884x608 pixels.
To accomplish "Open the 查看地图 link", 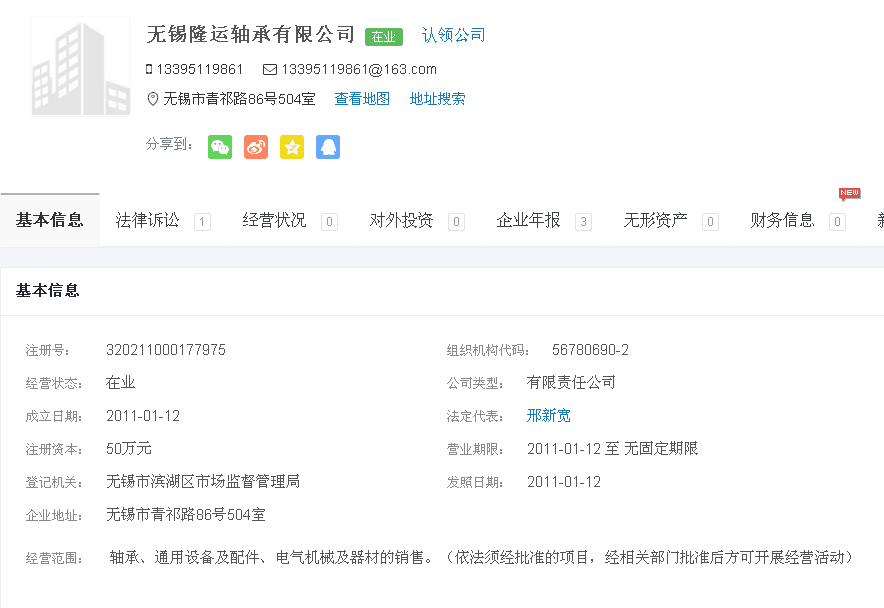I will pyautogui.click(x=362, y=99).
